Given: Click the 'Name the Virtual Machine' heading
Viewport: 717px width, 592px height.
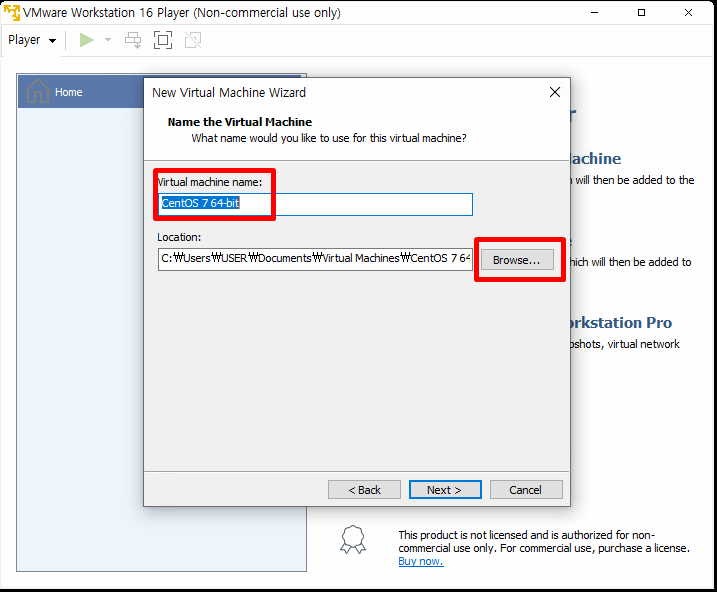Looking at the screenshot, I should tap(240, 122).
